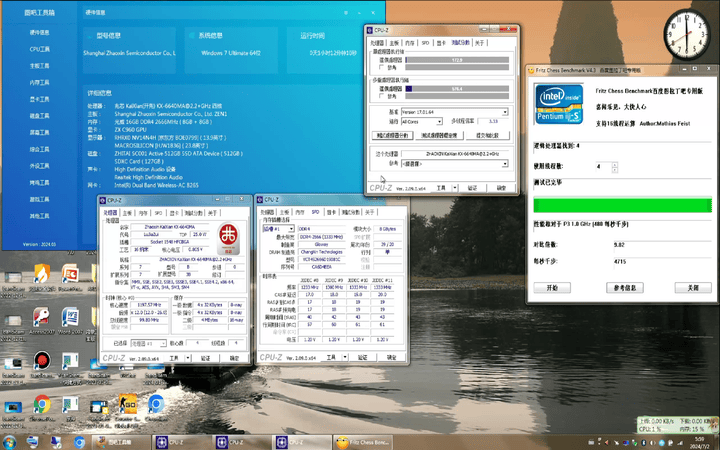Click the Zhaoxin red logo in CPU-Z

[228, 239]
